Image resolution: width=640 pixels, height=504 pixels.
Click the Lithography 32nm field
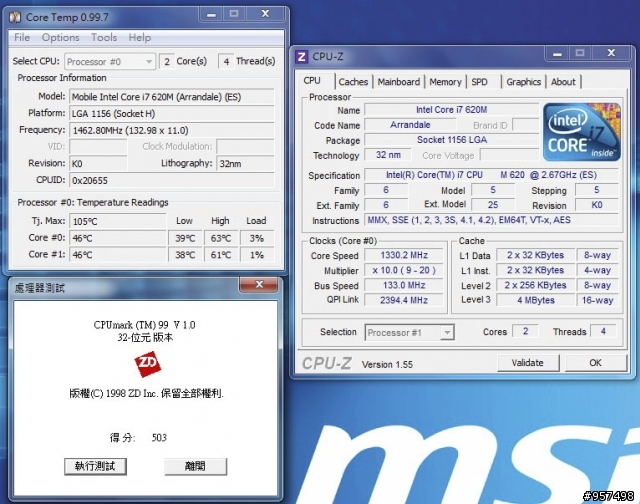(245, 164)
